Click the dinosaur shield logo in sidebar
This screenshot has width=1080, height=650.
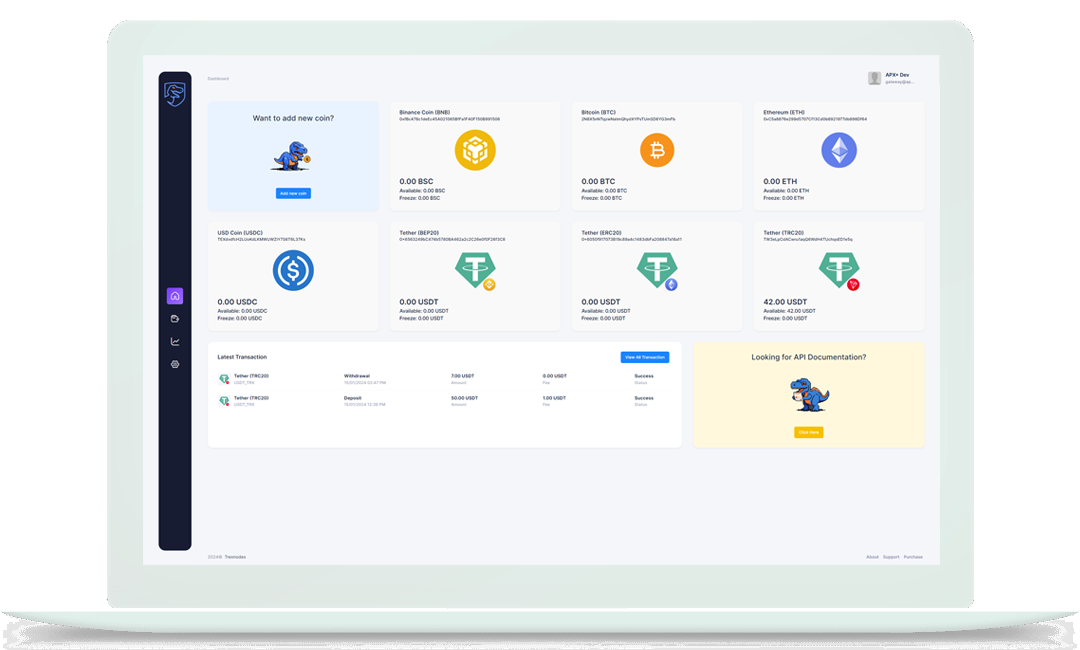tap(174, 94)
